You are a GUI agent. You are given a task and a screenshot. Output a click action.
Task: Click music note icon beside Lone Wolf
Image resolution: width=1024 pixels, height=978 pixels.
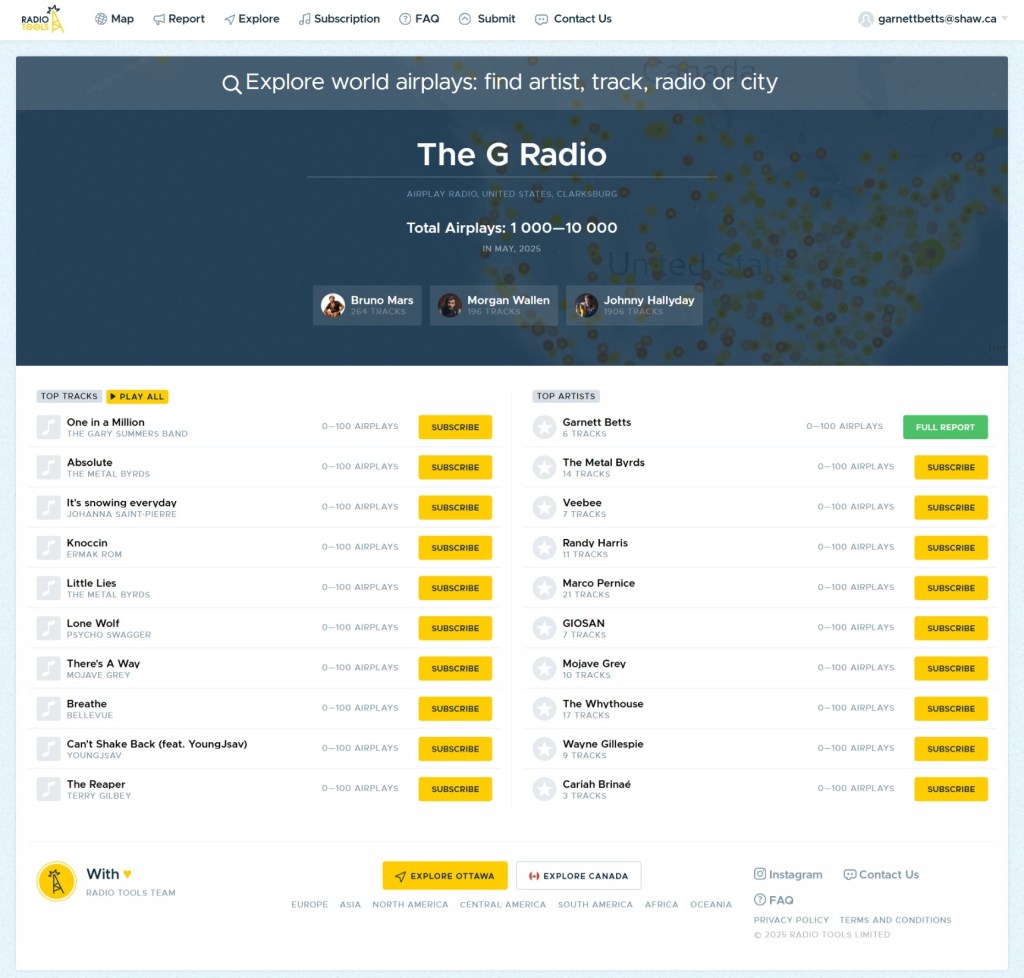(48, 628)
